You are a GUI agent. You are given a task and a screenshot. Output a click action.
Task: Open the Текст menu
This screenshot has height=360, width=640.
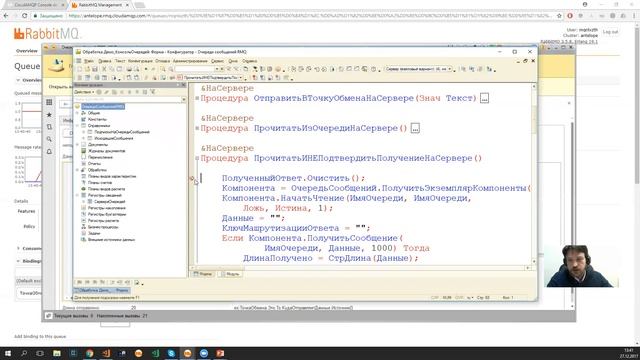tap(120, 61)
